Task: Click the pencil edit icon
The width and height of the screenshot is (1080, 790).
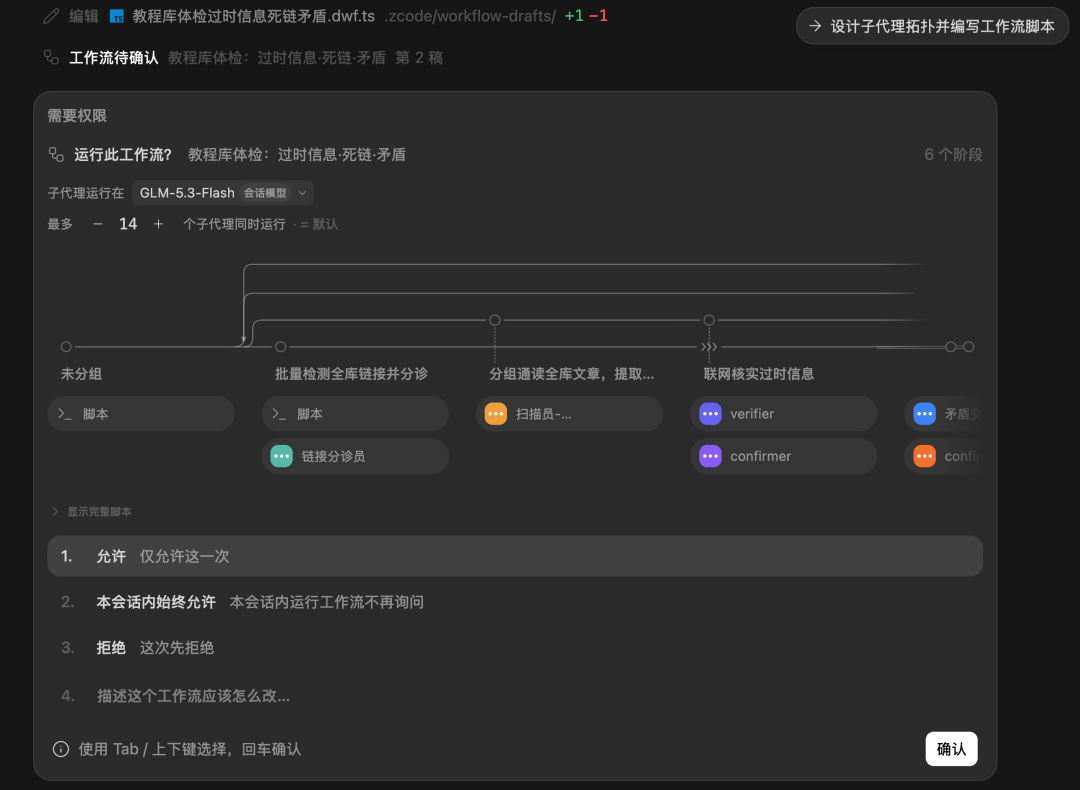Action: point(51,16)
